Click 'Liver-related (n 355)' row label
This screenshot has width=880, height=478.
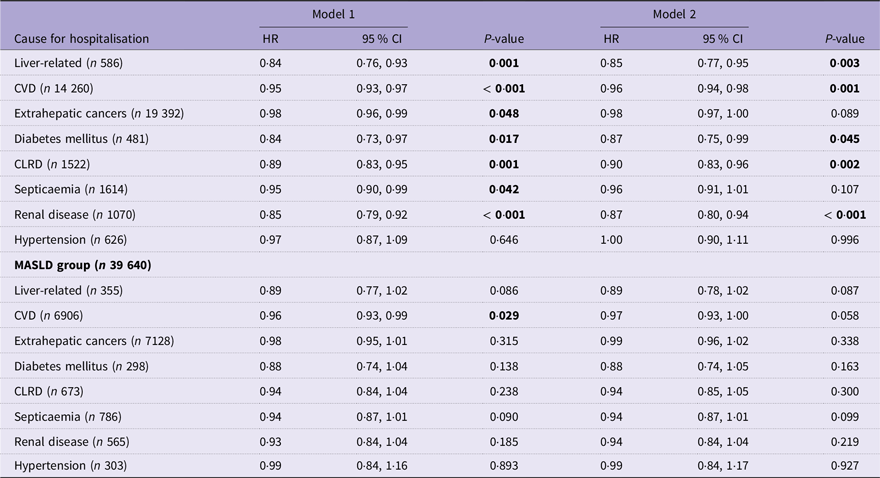(68, 290)
